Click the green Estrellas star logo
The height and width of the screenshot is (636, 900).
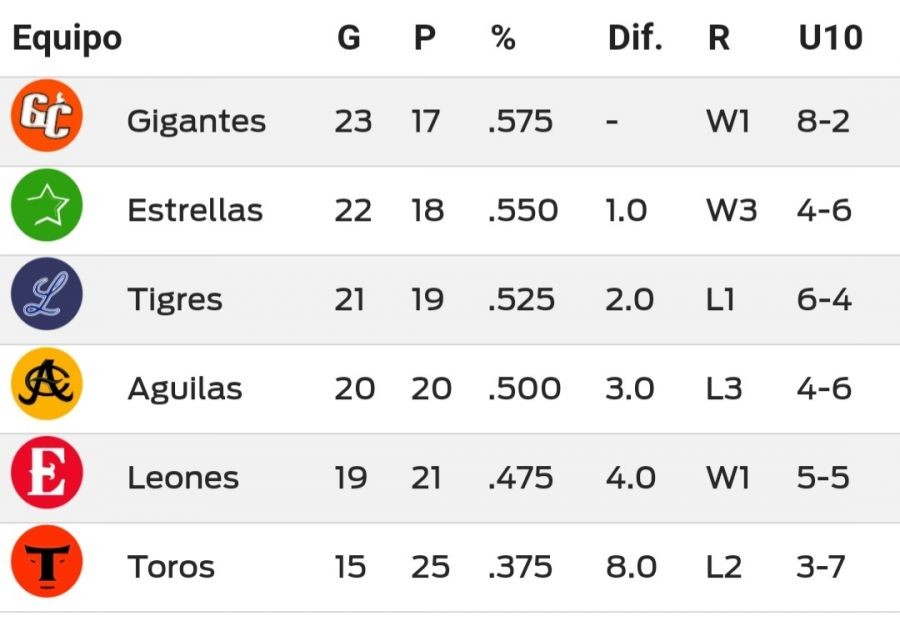pos(47,207)
